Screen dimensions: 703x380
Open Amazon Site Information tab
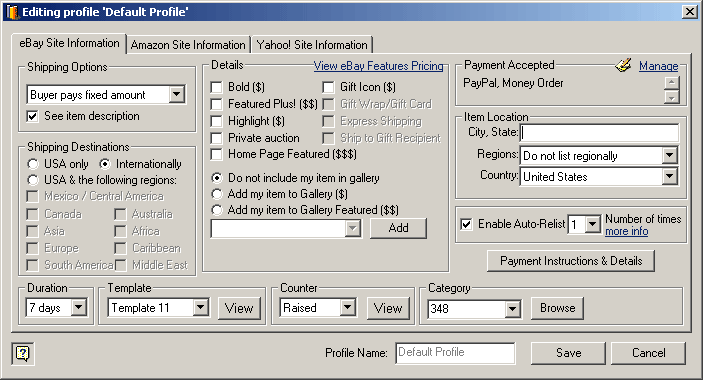point(188,45)
